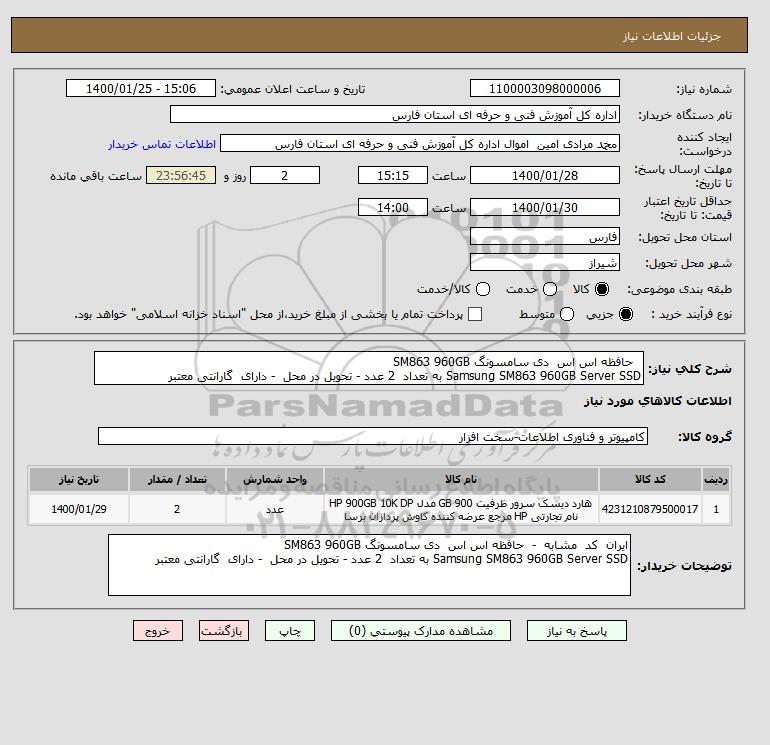Screen dimensions: 770x745
Task: Select the کالا/خدمت radio button
Action: point(483,289)
